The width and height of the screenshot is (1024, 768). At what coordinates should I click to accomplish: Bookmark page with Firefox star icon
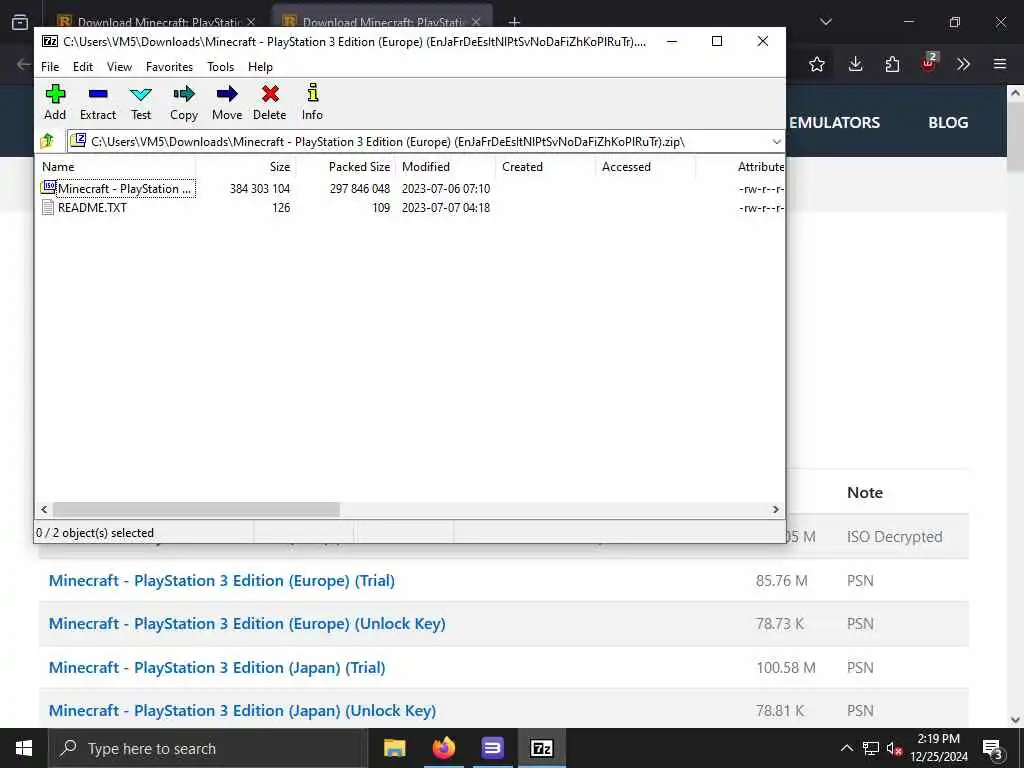coord(816,64)
